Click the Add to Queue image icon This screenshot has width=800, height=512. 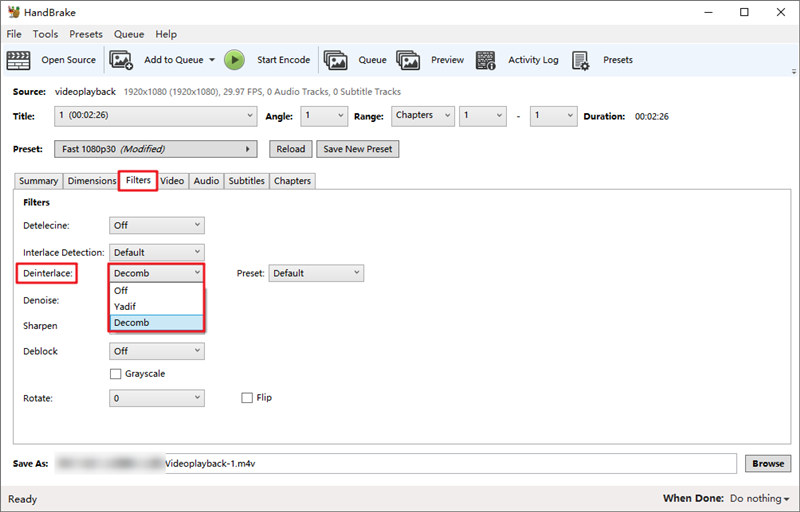(121, 60)
